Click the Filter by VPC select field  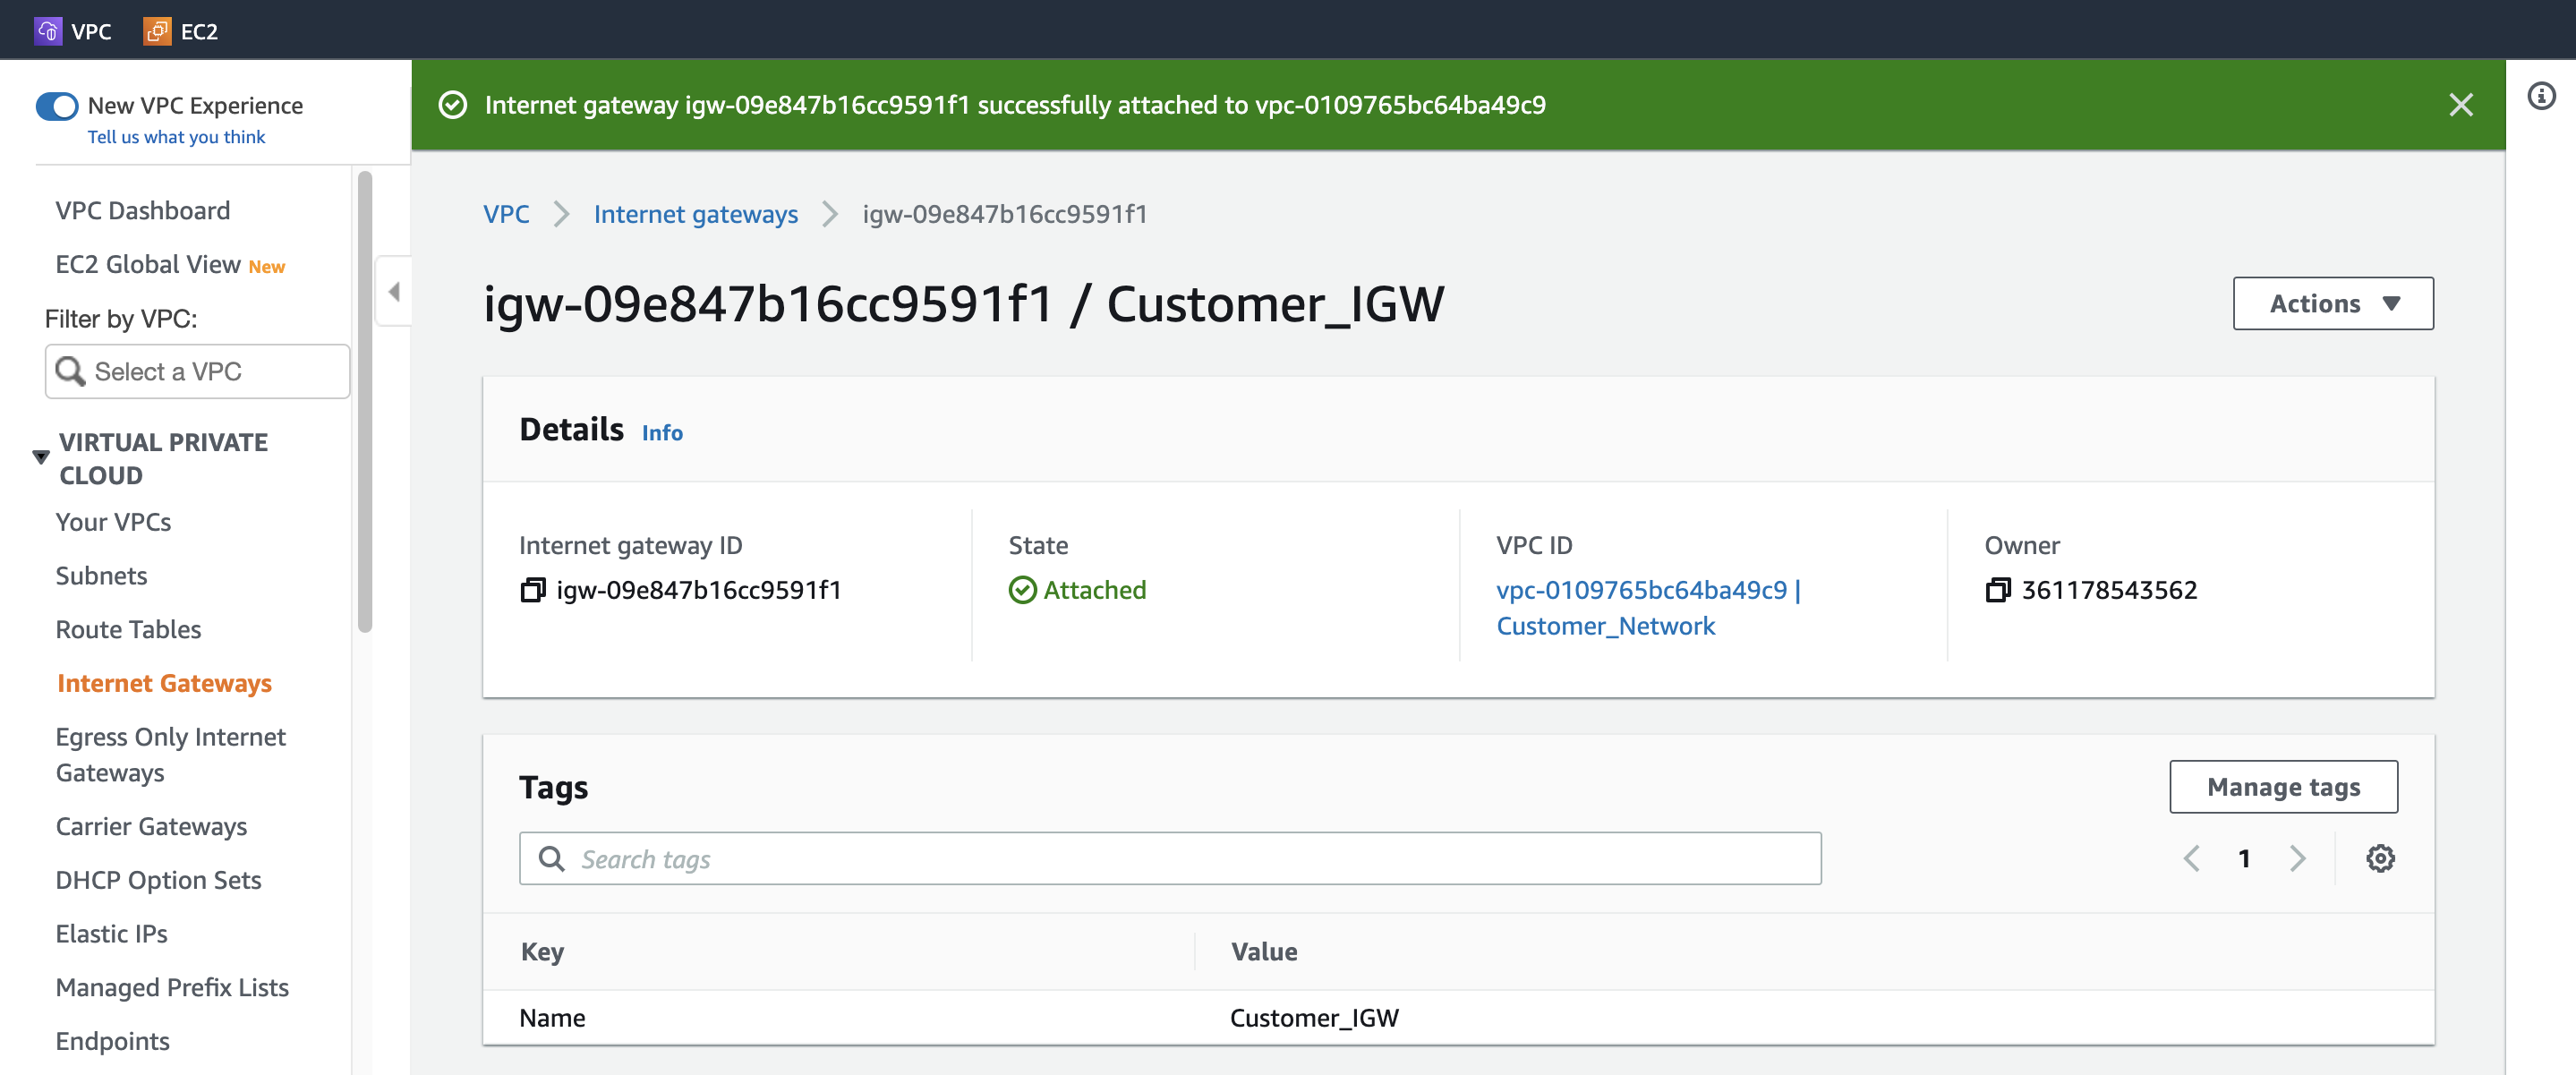pos(197,370)
